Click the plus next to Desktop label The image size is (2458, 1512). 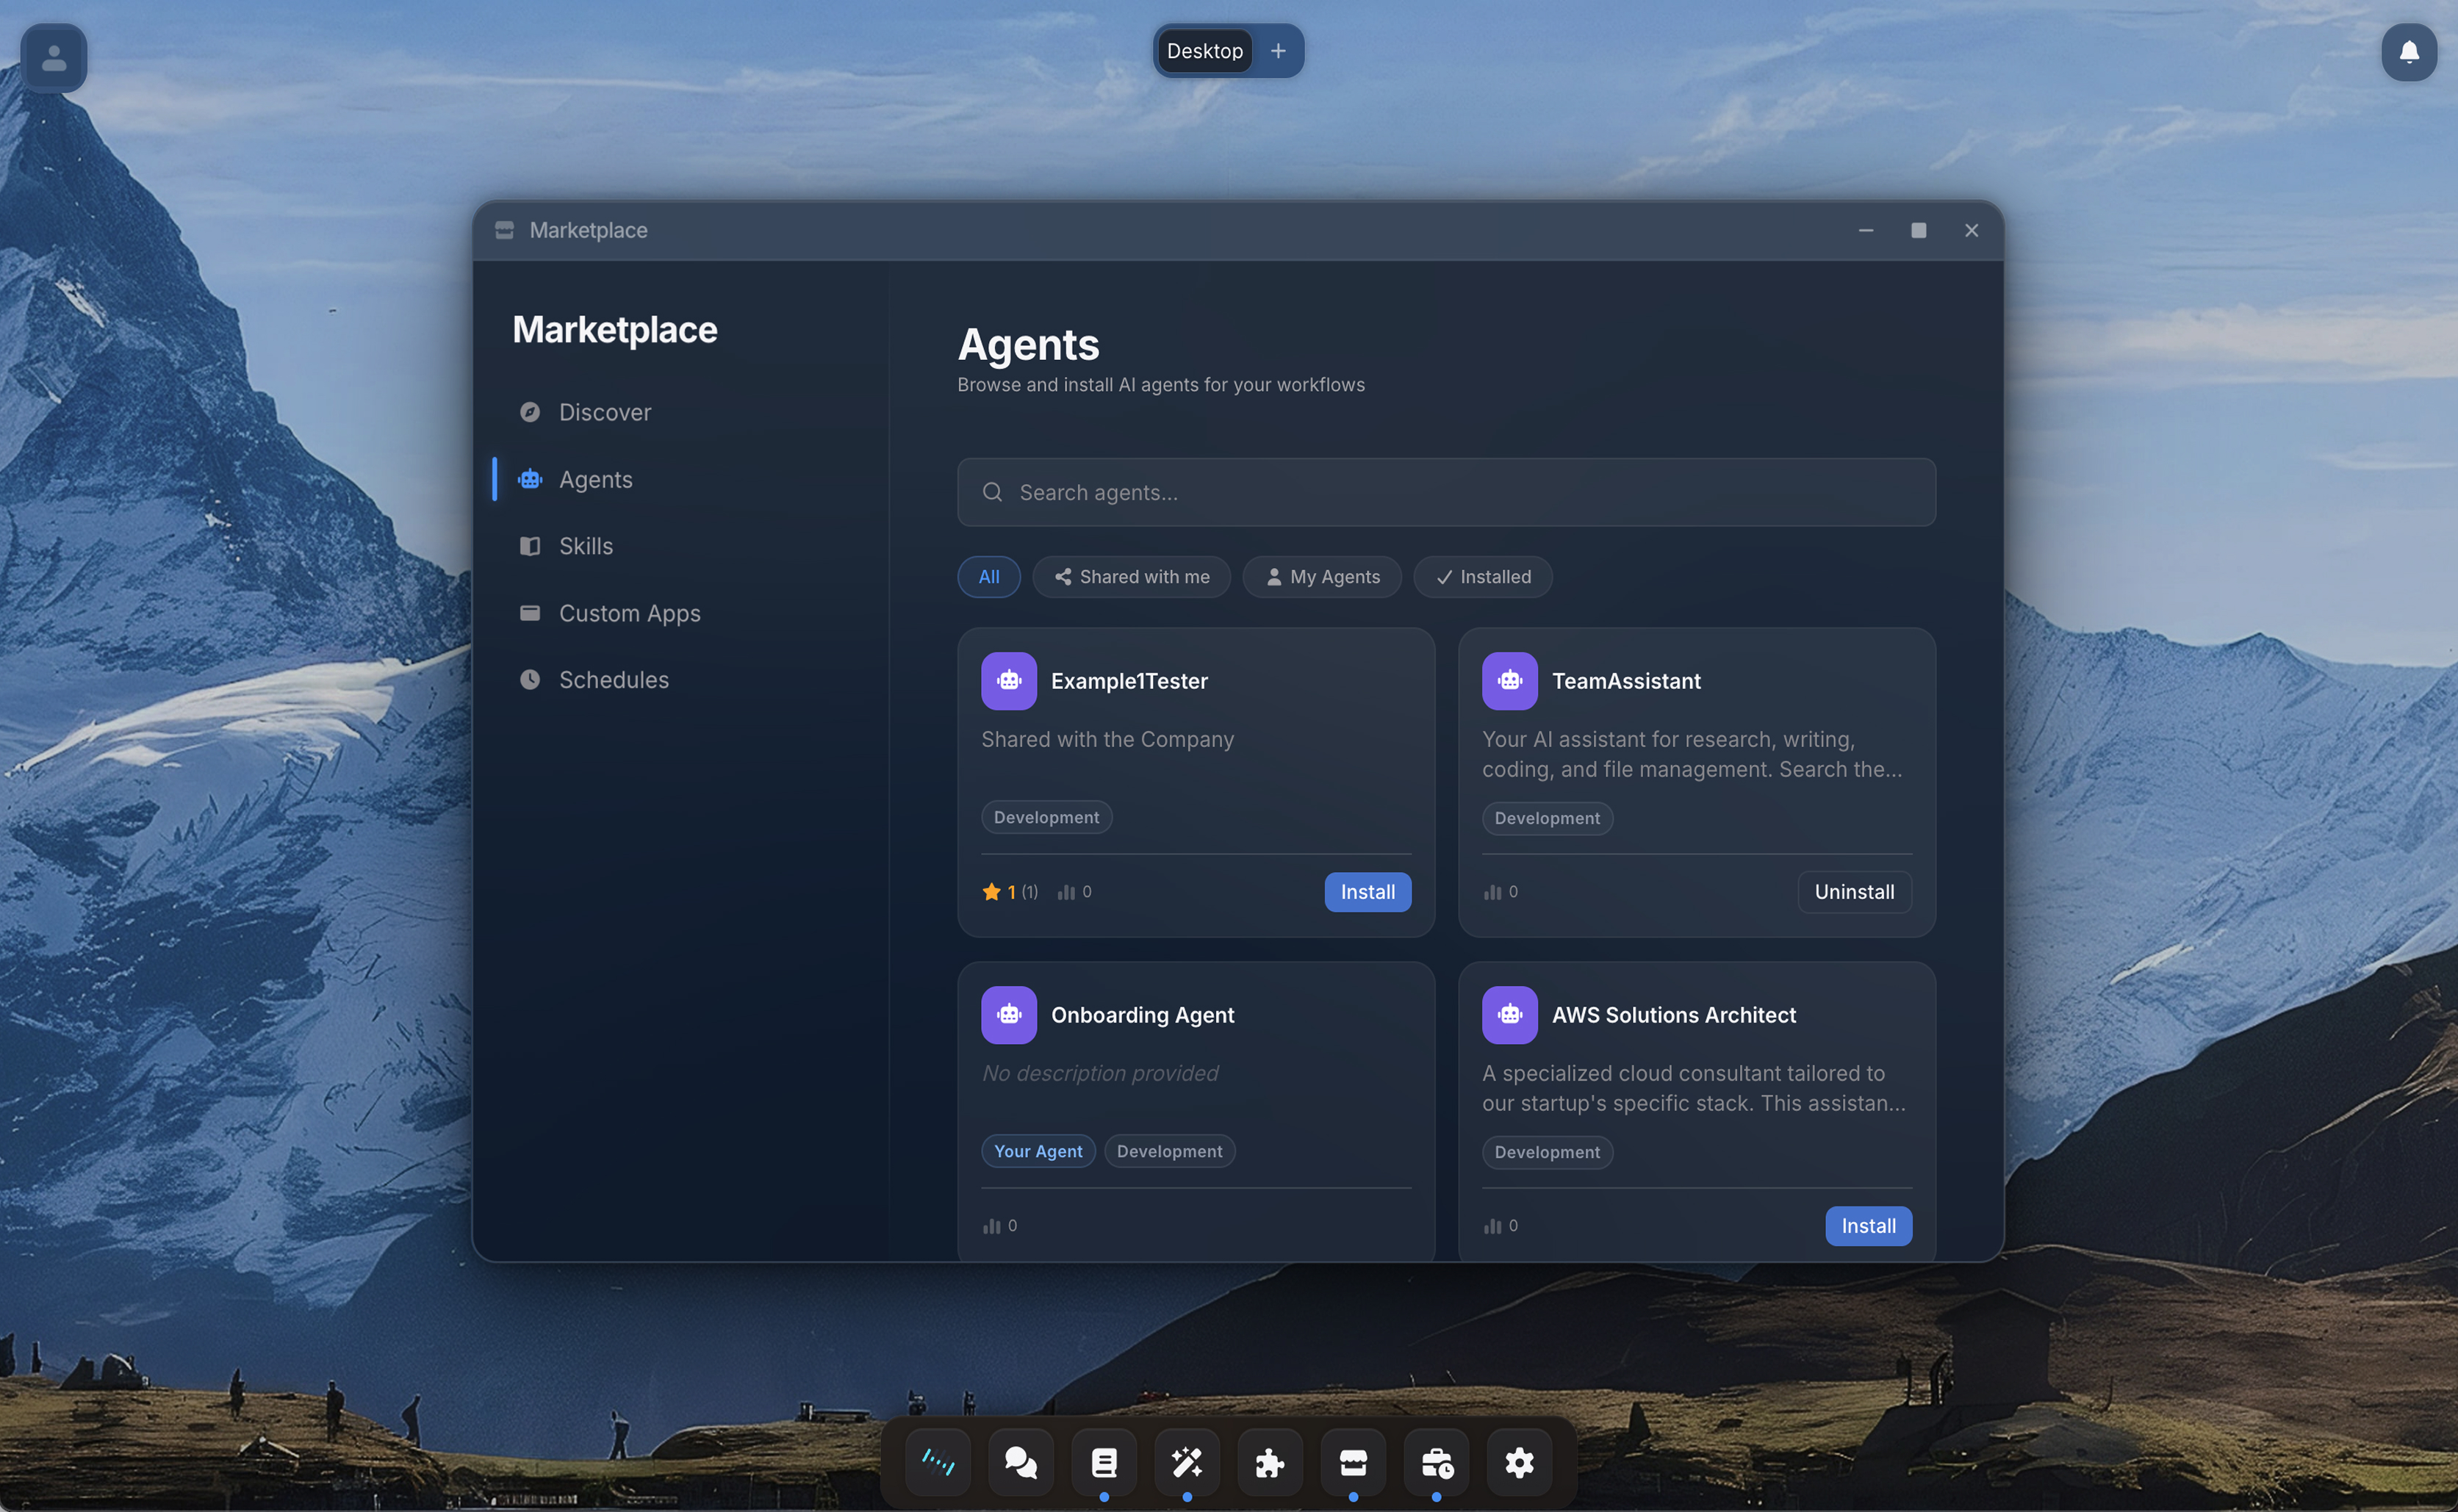1277,50
